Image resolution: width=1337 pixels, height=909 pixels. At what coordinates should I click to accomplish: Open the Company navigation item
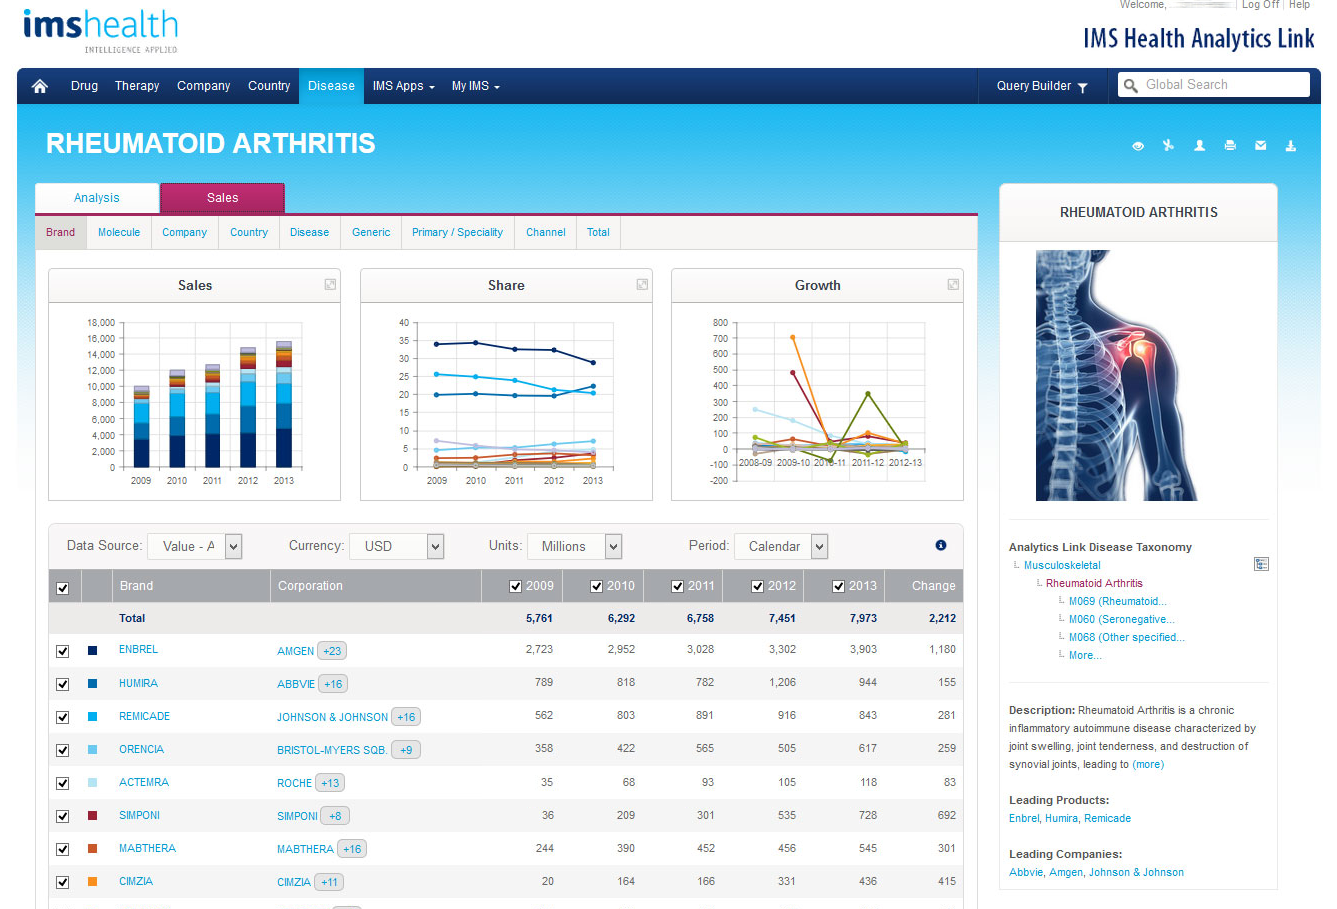204,86
